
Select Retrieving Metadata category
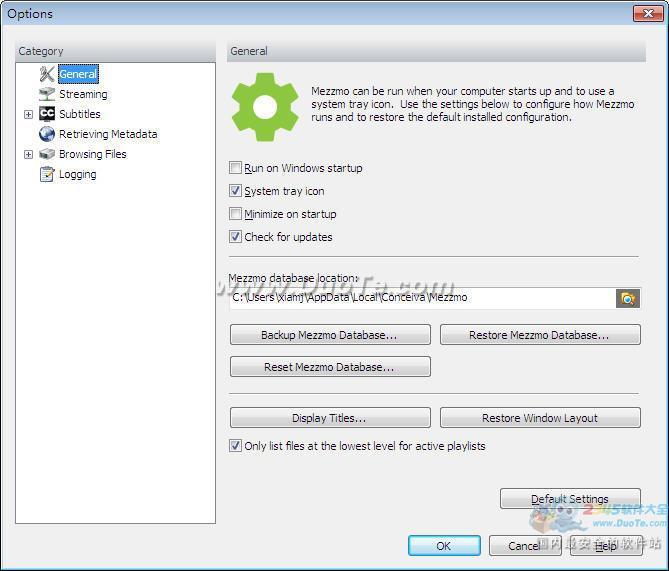click(108, 134)
